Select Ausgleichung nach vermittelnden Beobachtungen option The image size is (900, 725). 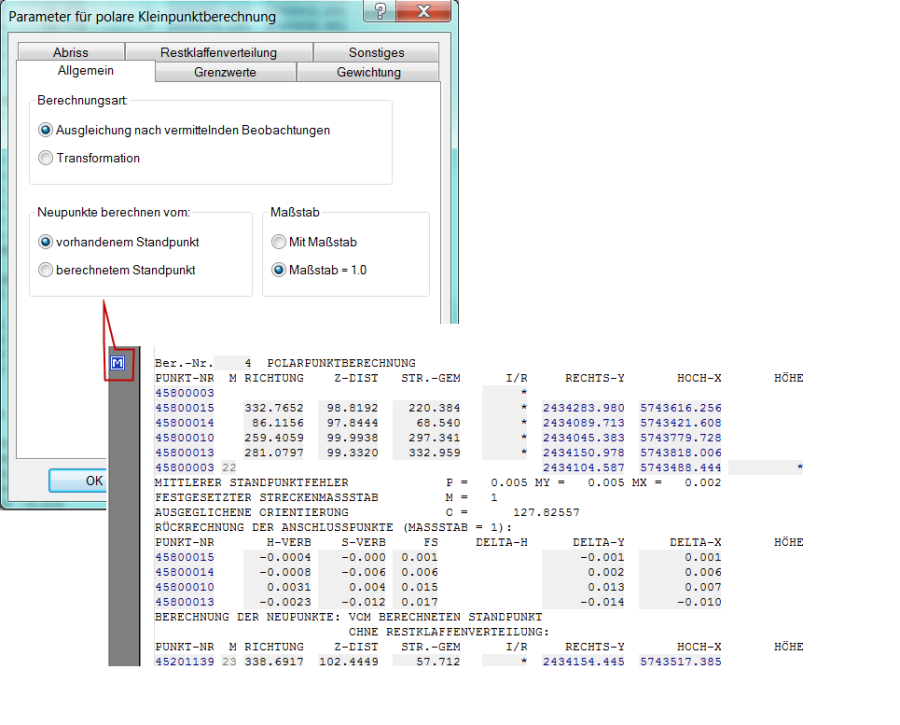point(45,130)
